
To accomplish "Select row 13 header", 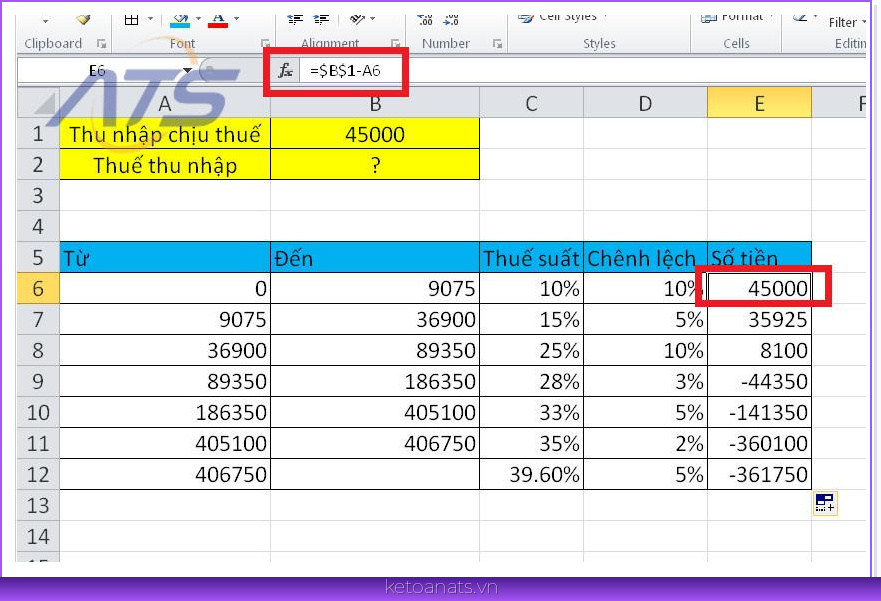I will click(x=38, y=506).
